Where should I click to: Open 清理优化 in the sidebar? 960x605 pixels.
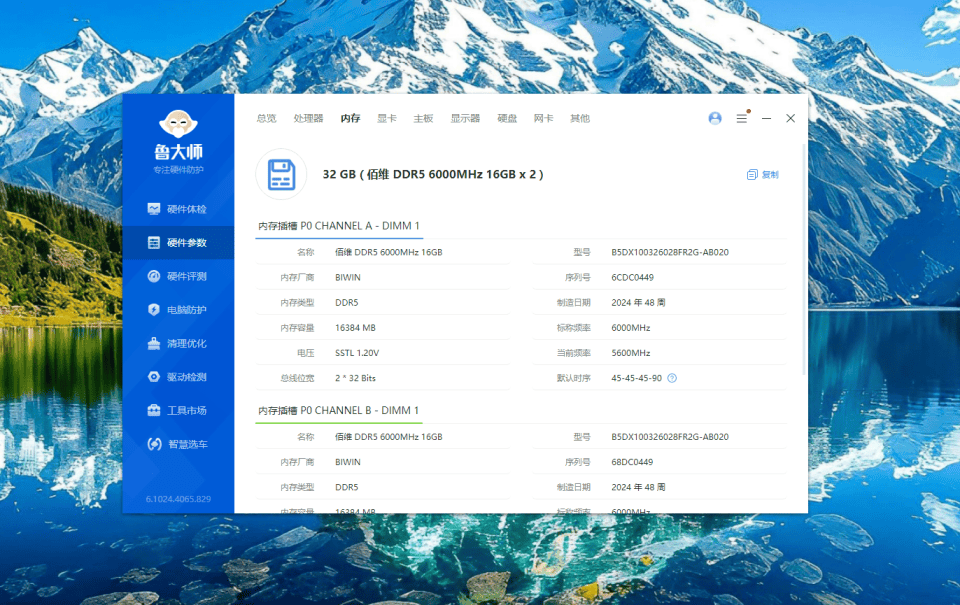(178, 344)
